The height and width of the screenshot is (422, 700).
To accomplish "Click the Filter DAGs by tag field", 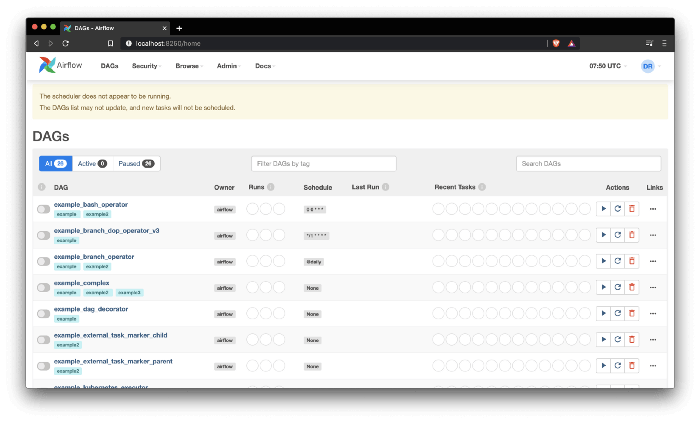I will (324, 163).
